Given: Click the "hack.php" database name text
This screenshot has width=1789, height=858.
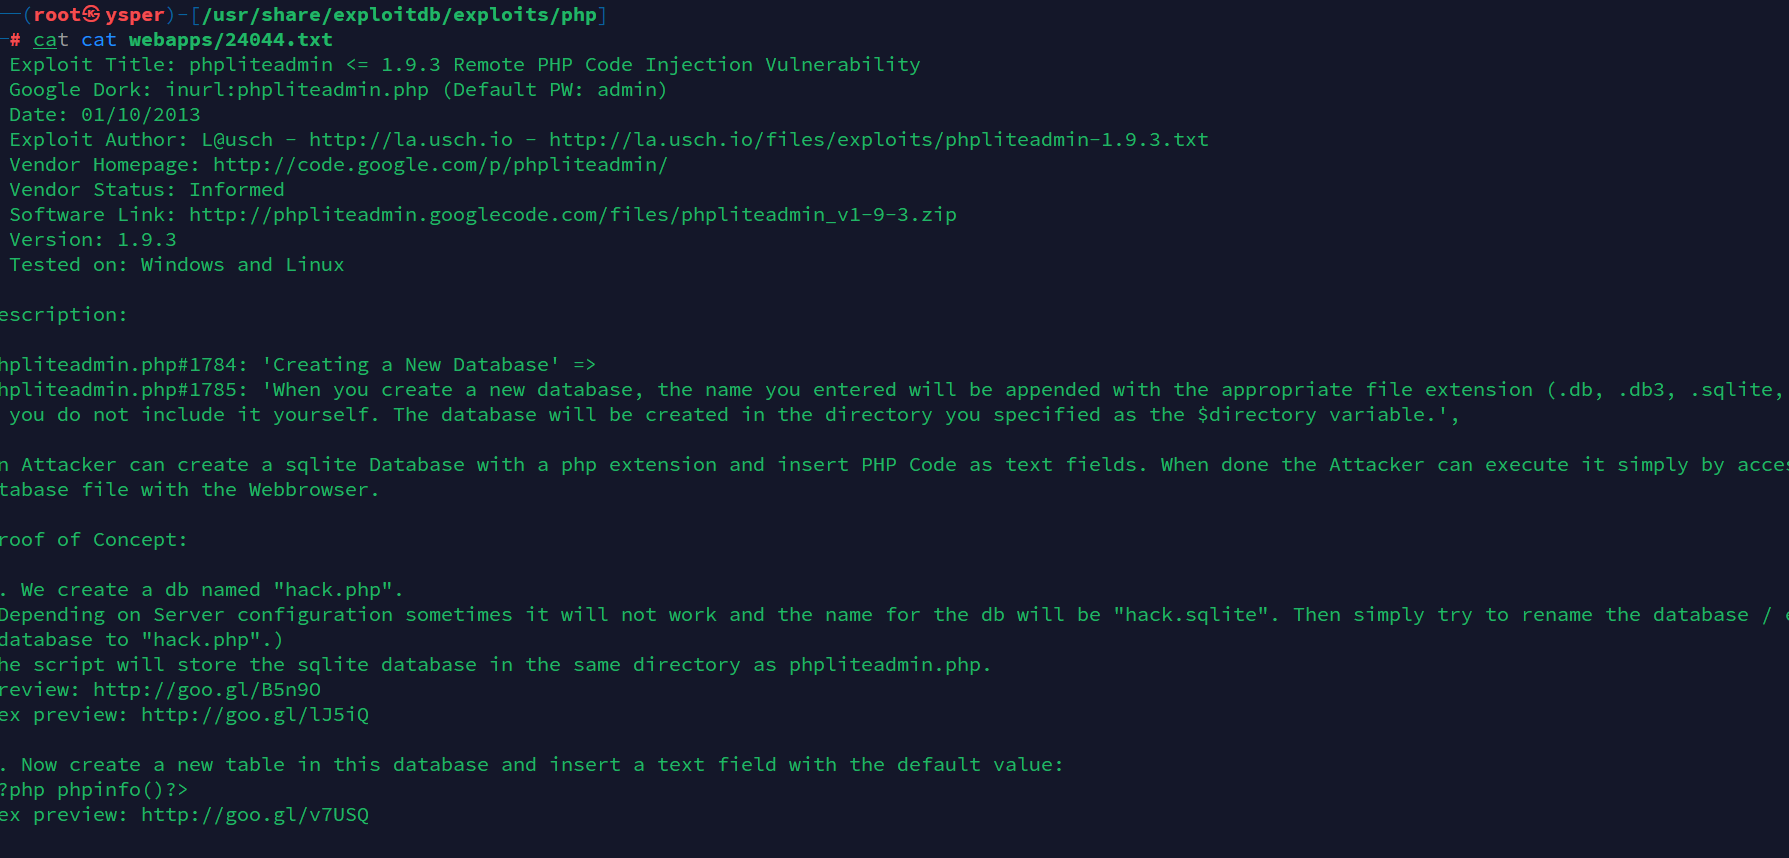Looking at the screenshot, I should [x=338, y=590].
